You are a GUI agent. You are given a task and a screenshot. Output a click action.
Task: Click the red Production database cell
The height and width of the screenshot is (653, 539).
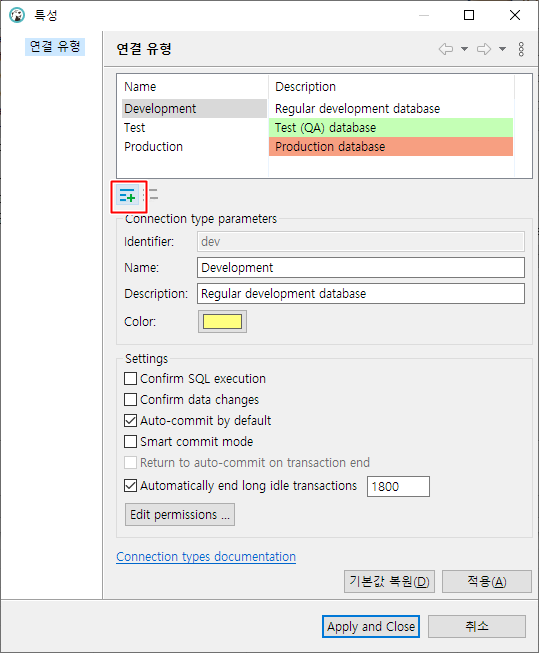tap(391, 147)
